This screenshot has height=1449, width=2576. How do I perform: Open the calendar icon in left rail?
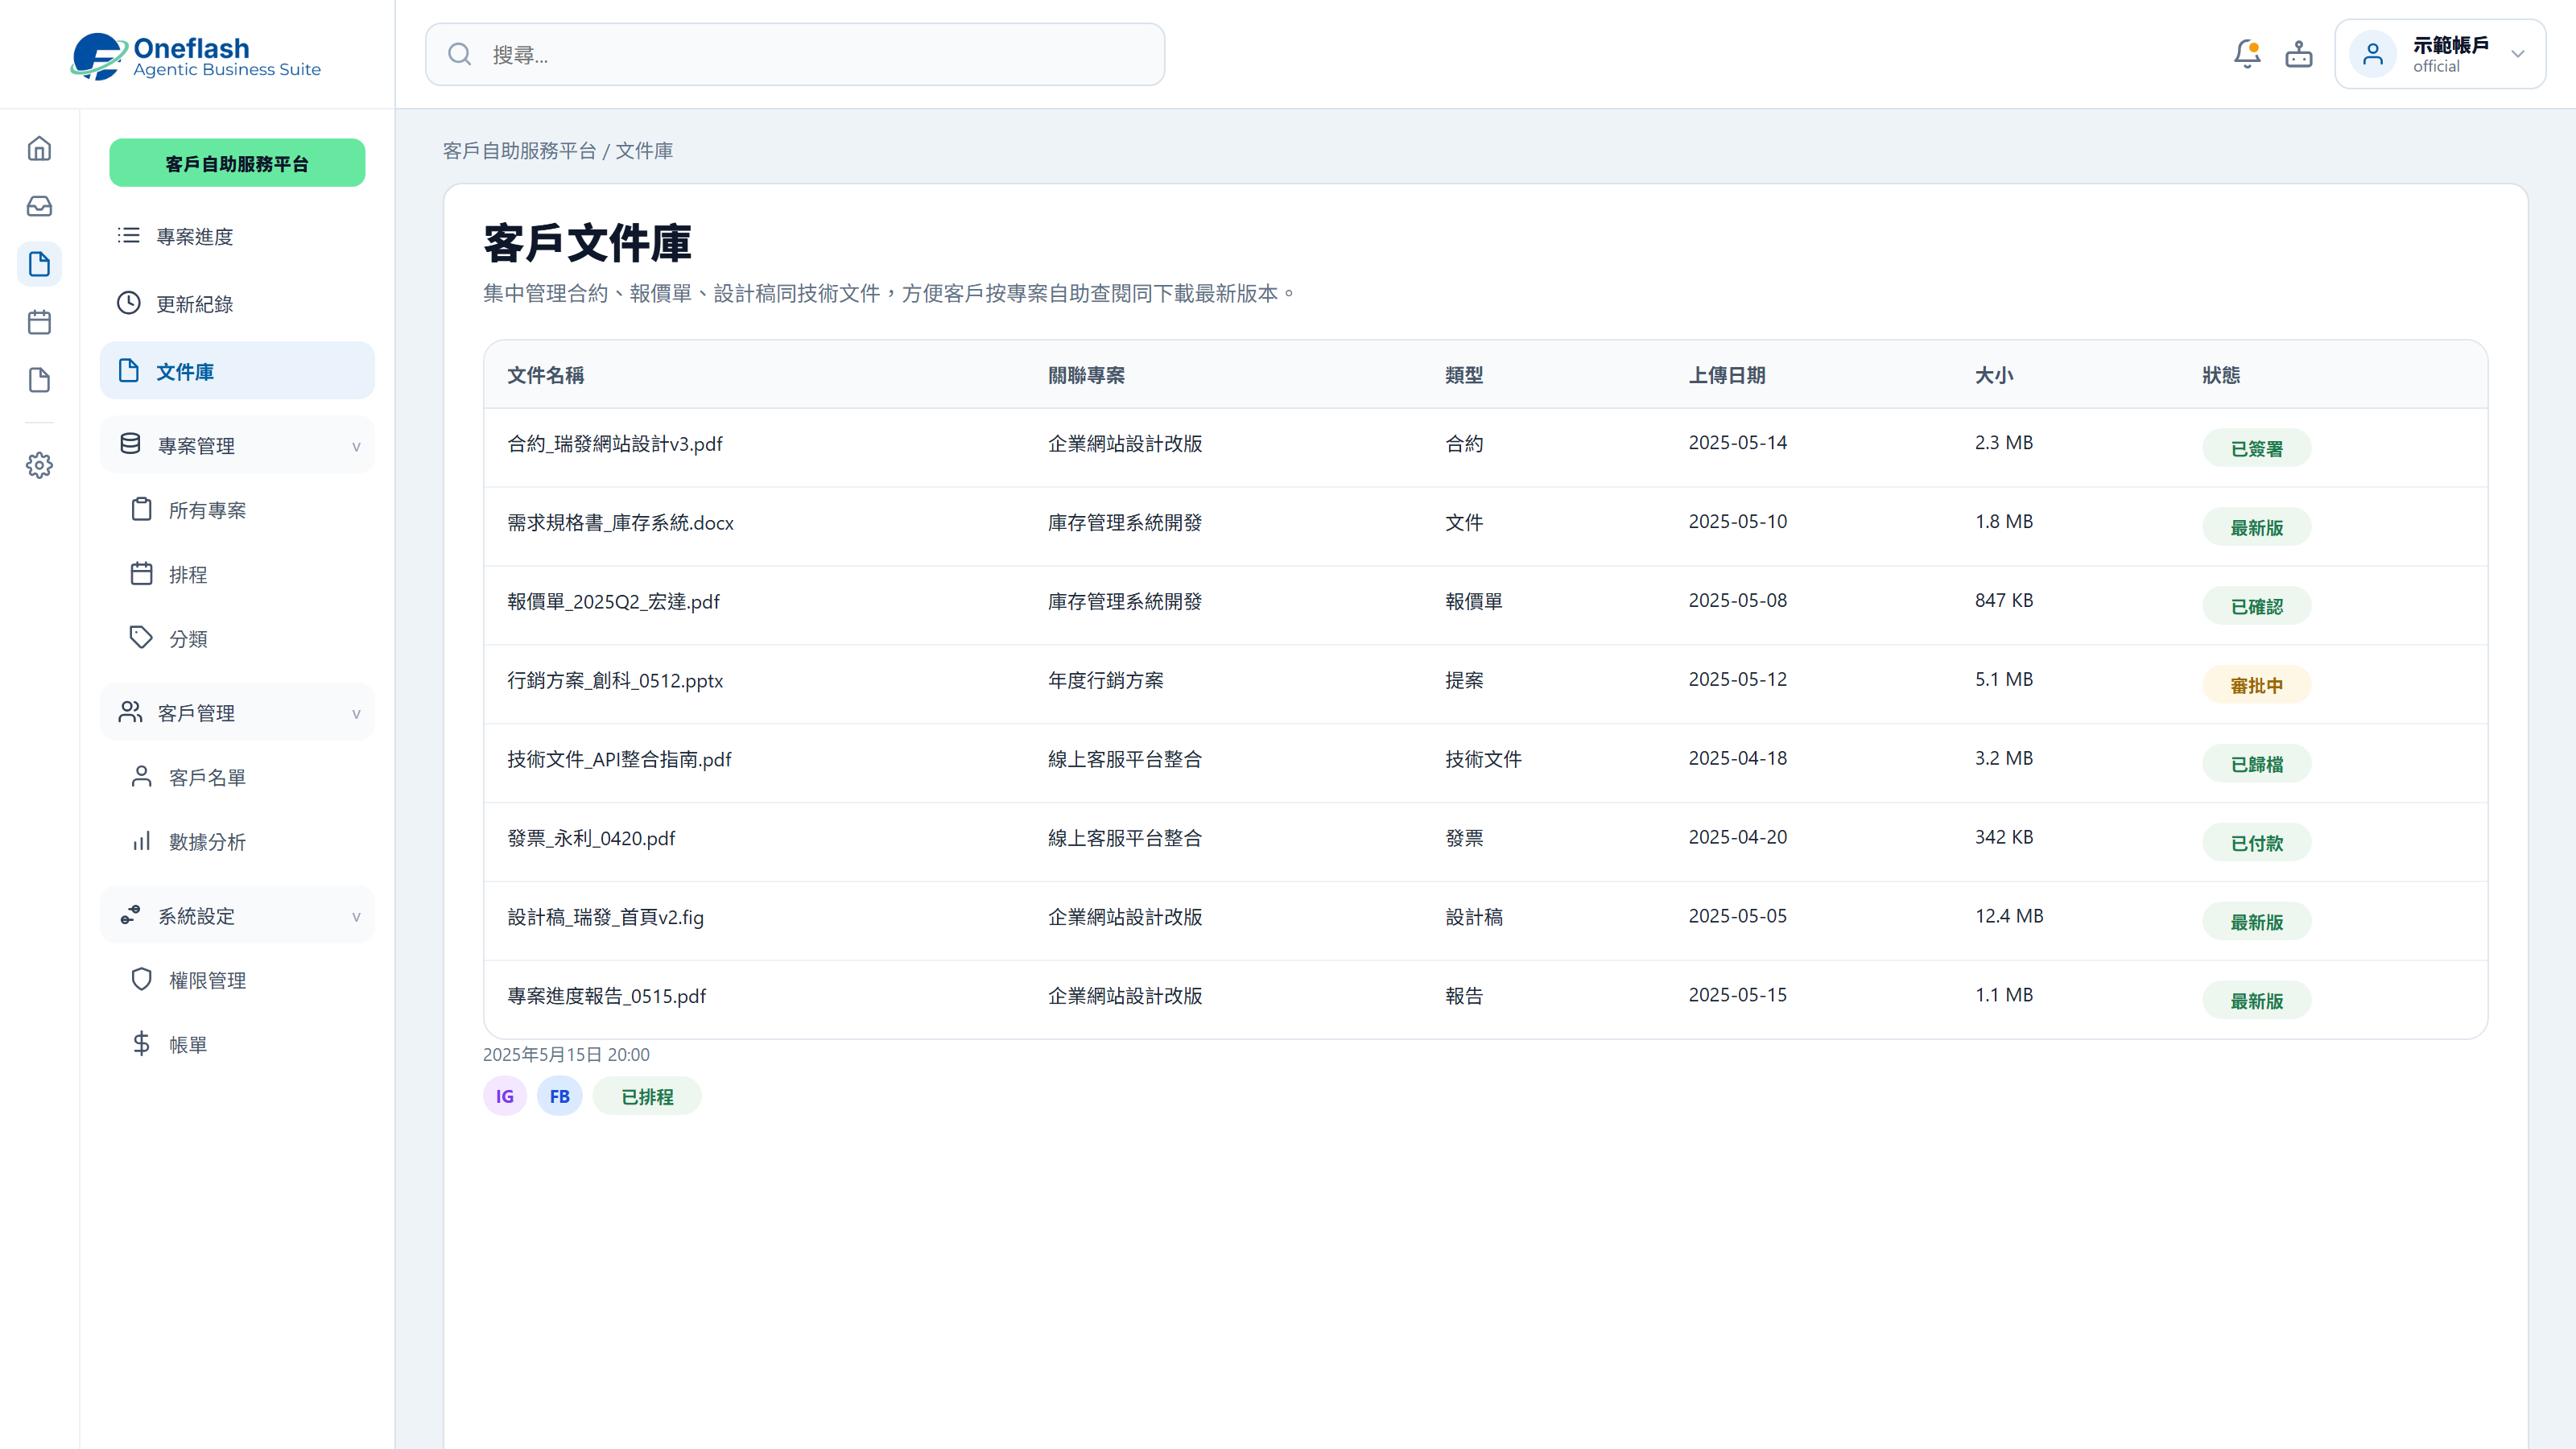point(39,322)
